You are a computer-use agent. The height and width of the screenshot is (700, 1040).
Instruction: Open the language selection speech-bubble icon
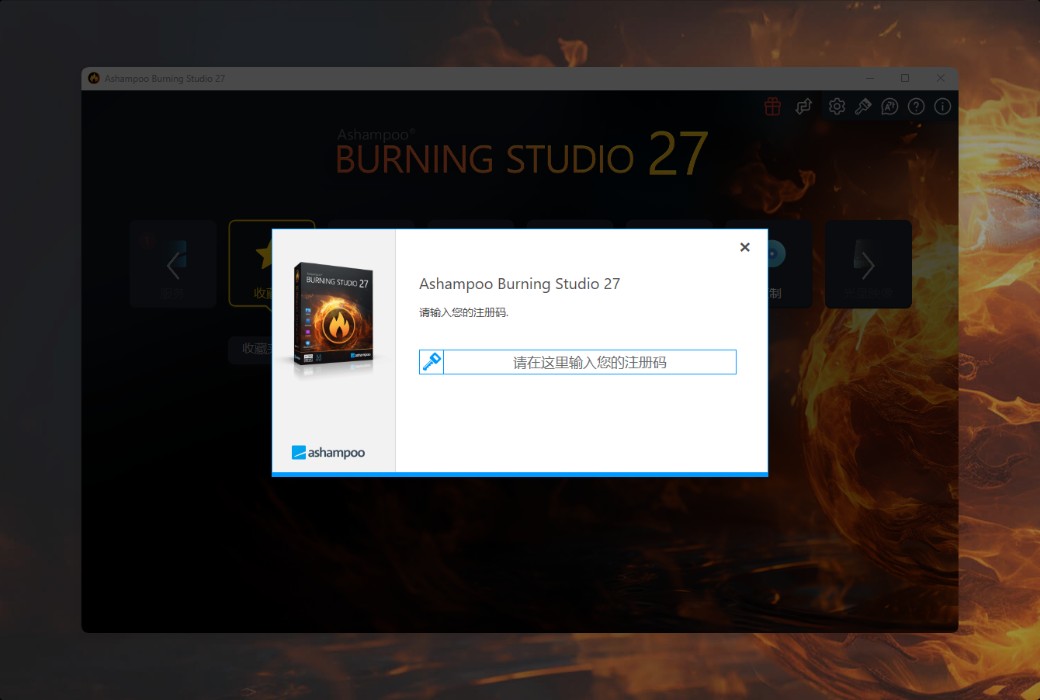(889, 106)
